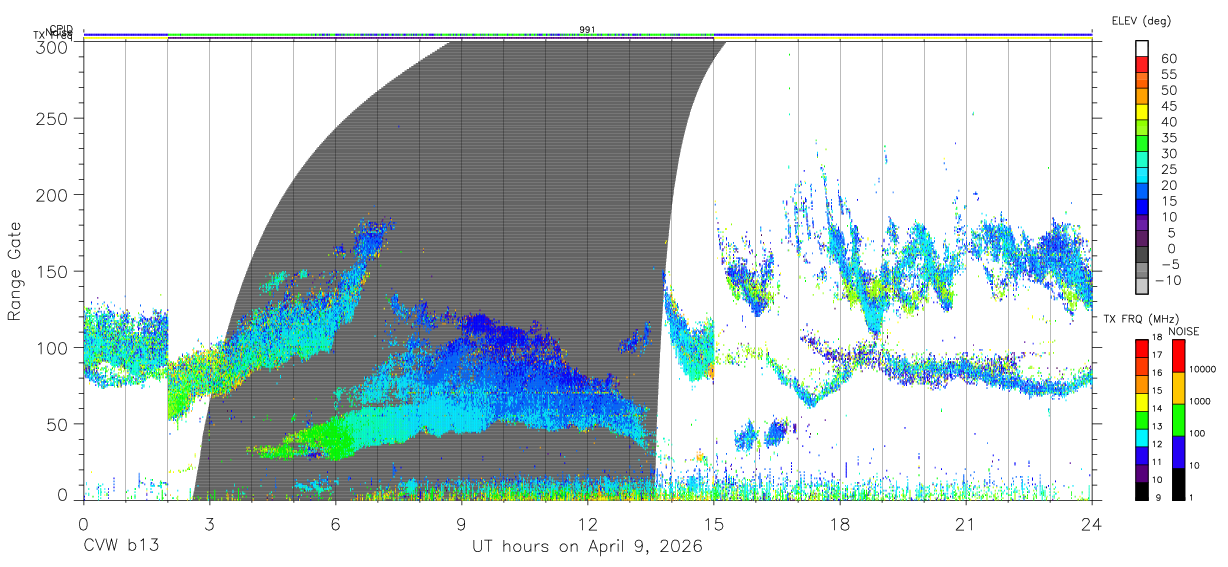Click the "18" hour tick on time axis
This screenshot has height=567, width=1228.
pyautogui.click(x=839, y=524)
